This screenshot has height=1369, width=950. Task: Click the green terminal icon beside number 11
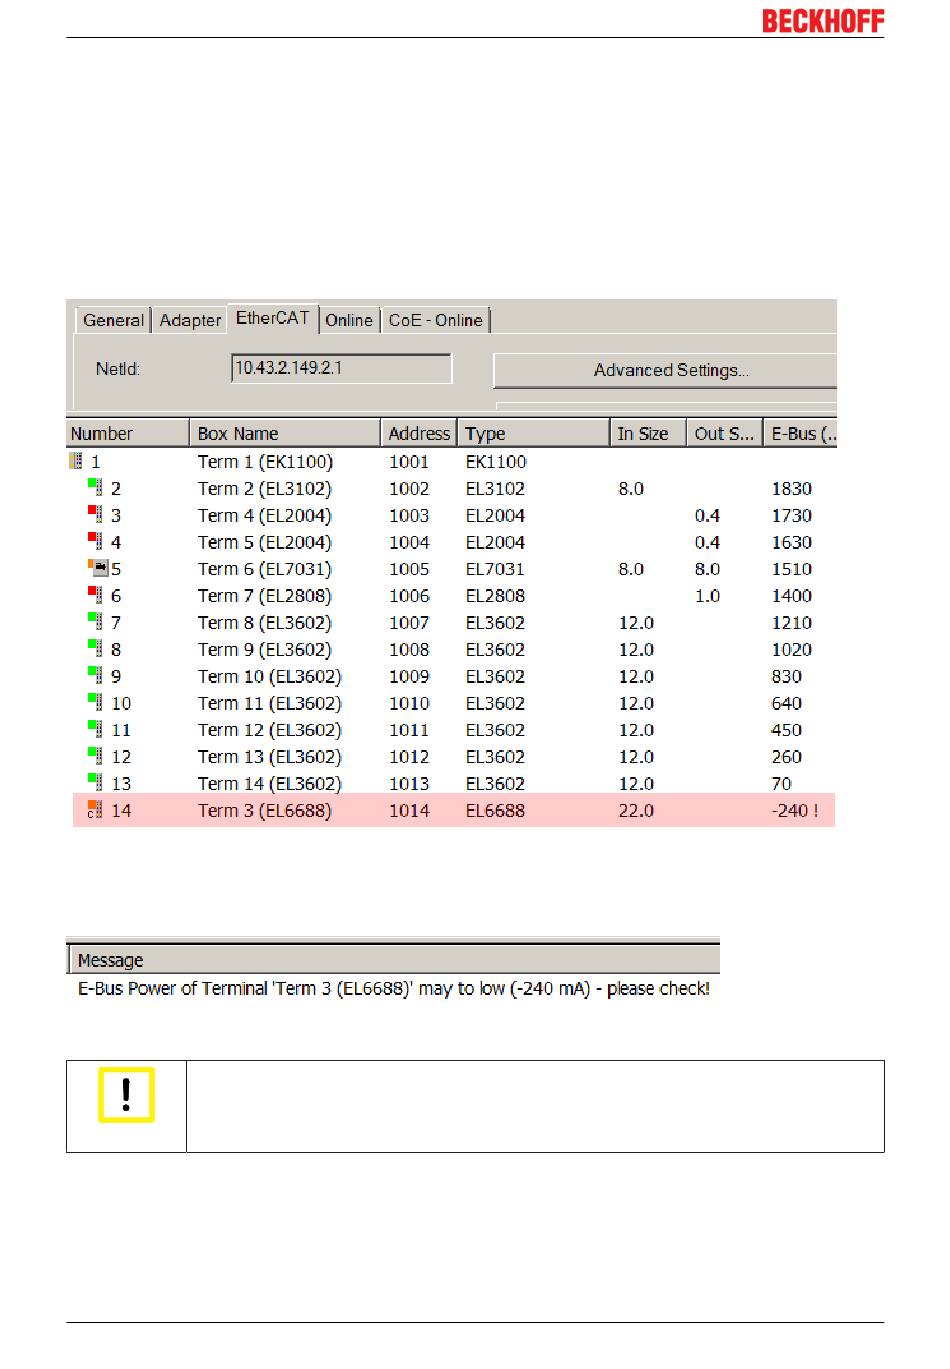[x=95, y=730]
